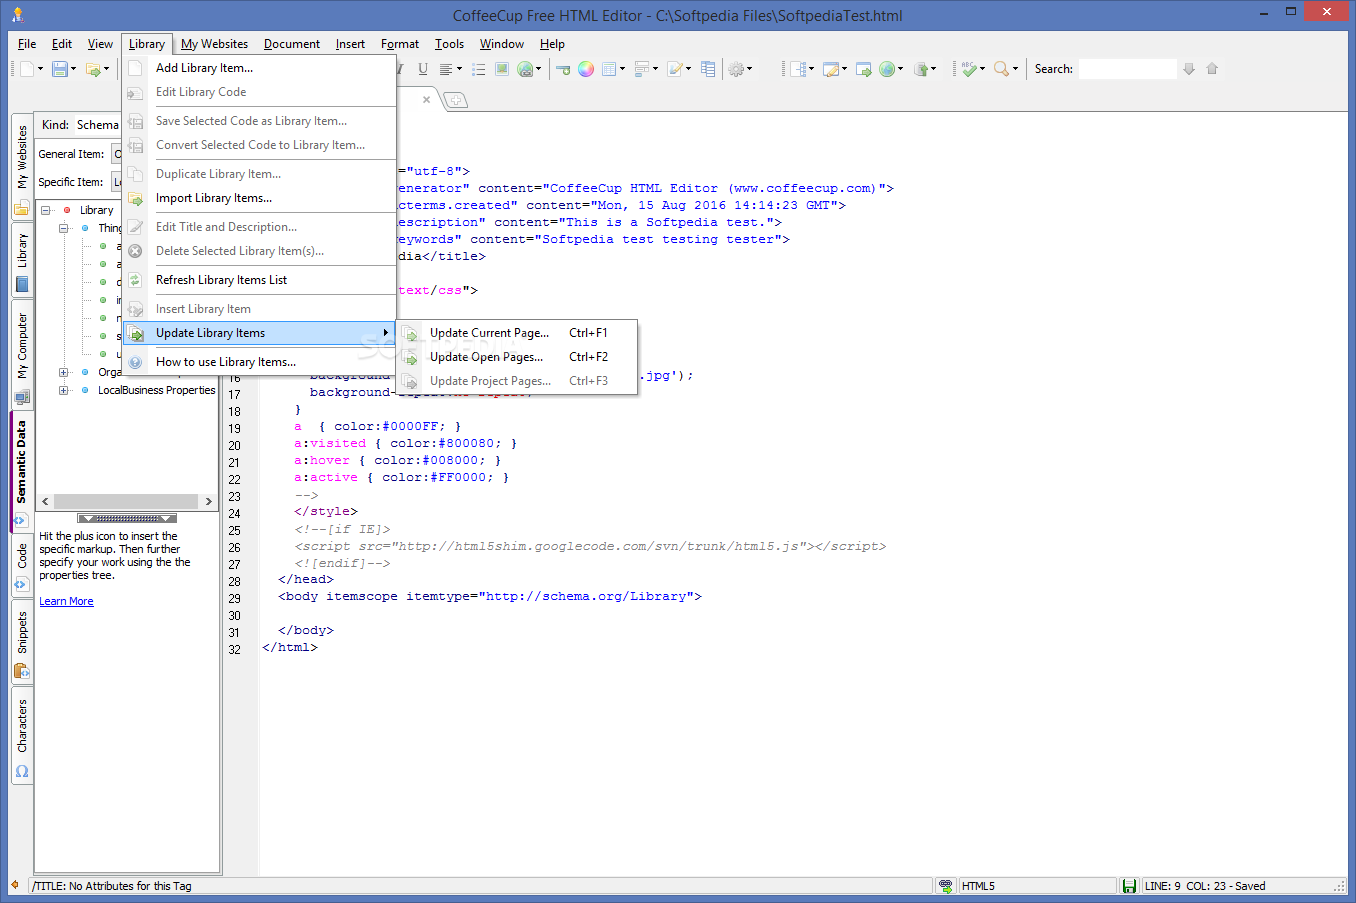Viewport: 1356px width, 903px height.
Task: Open How to use Library Items
Action: pyautogui.click(x=260, y=362)
